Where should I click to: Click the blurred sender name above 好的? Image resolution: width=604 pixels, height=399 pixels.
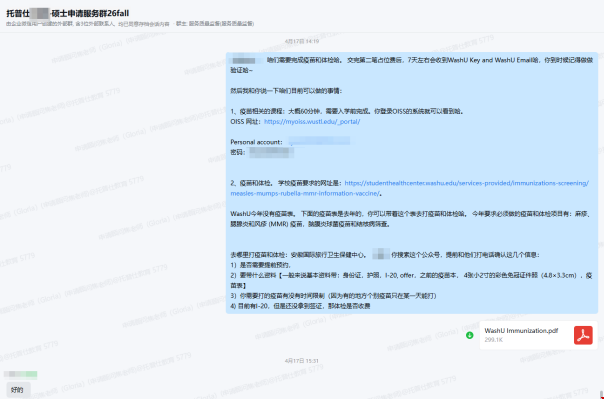point(20,374)
